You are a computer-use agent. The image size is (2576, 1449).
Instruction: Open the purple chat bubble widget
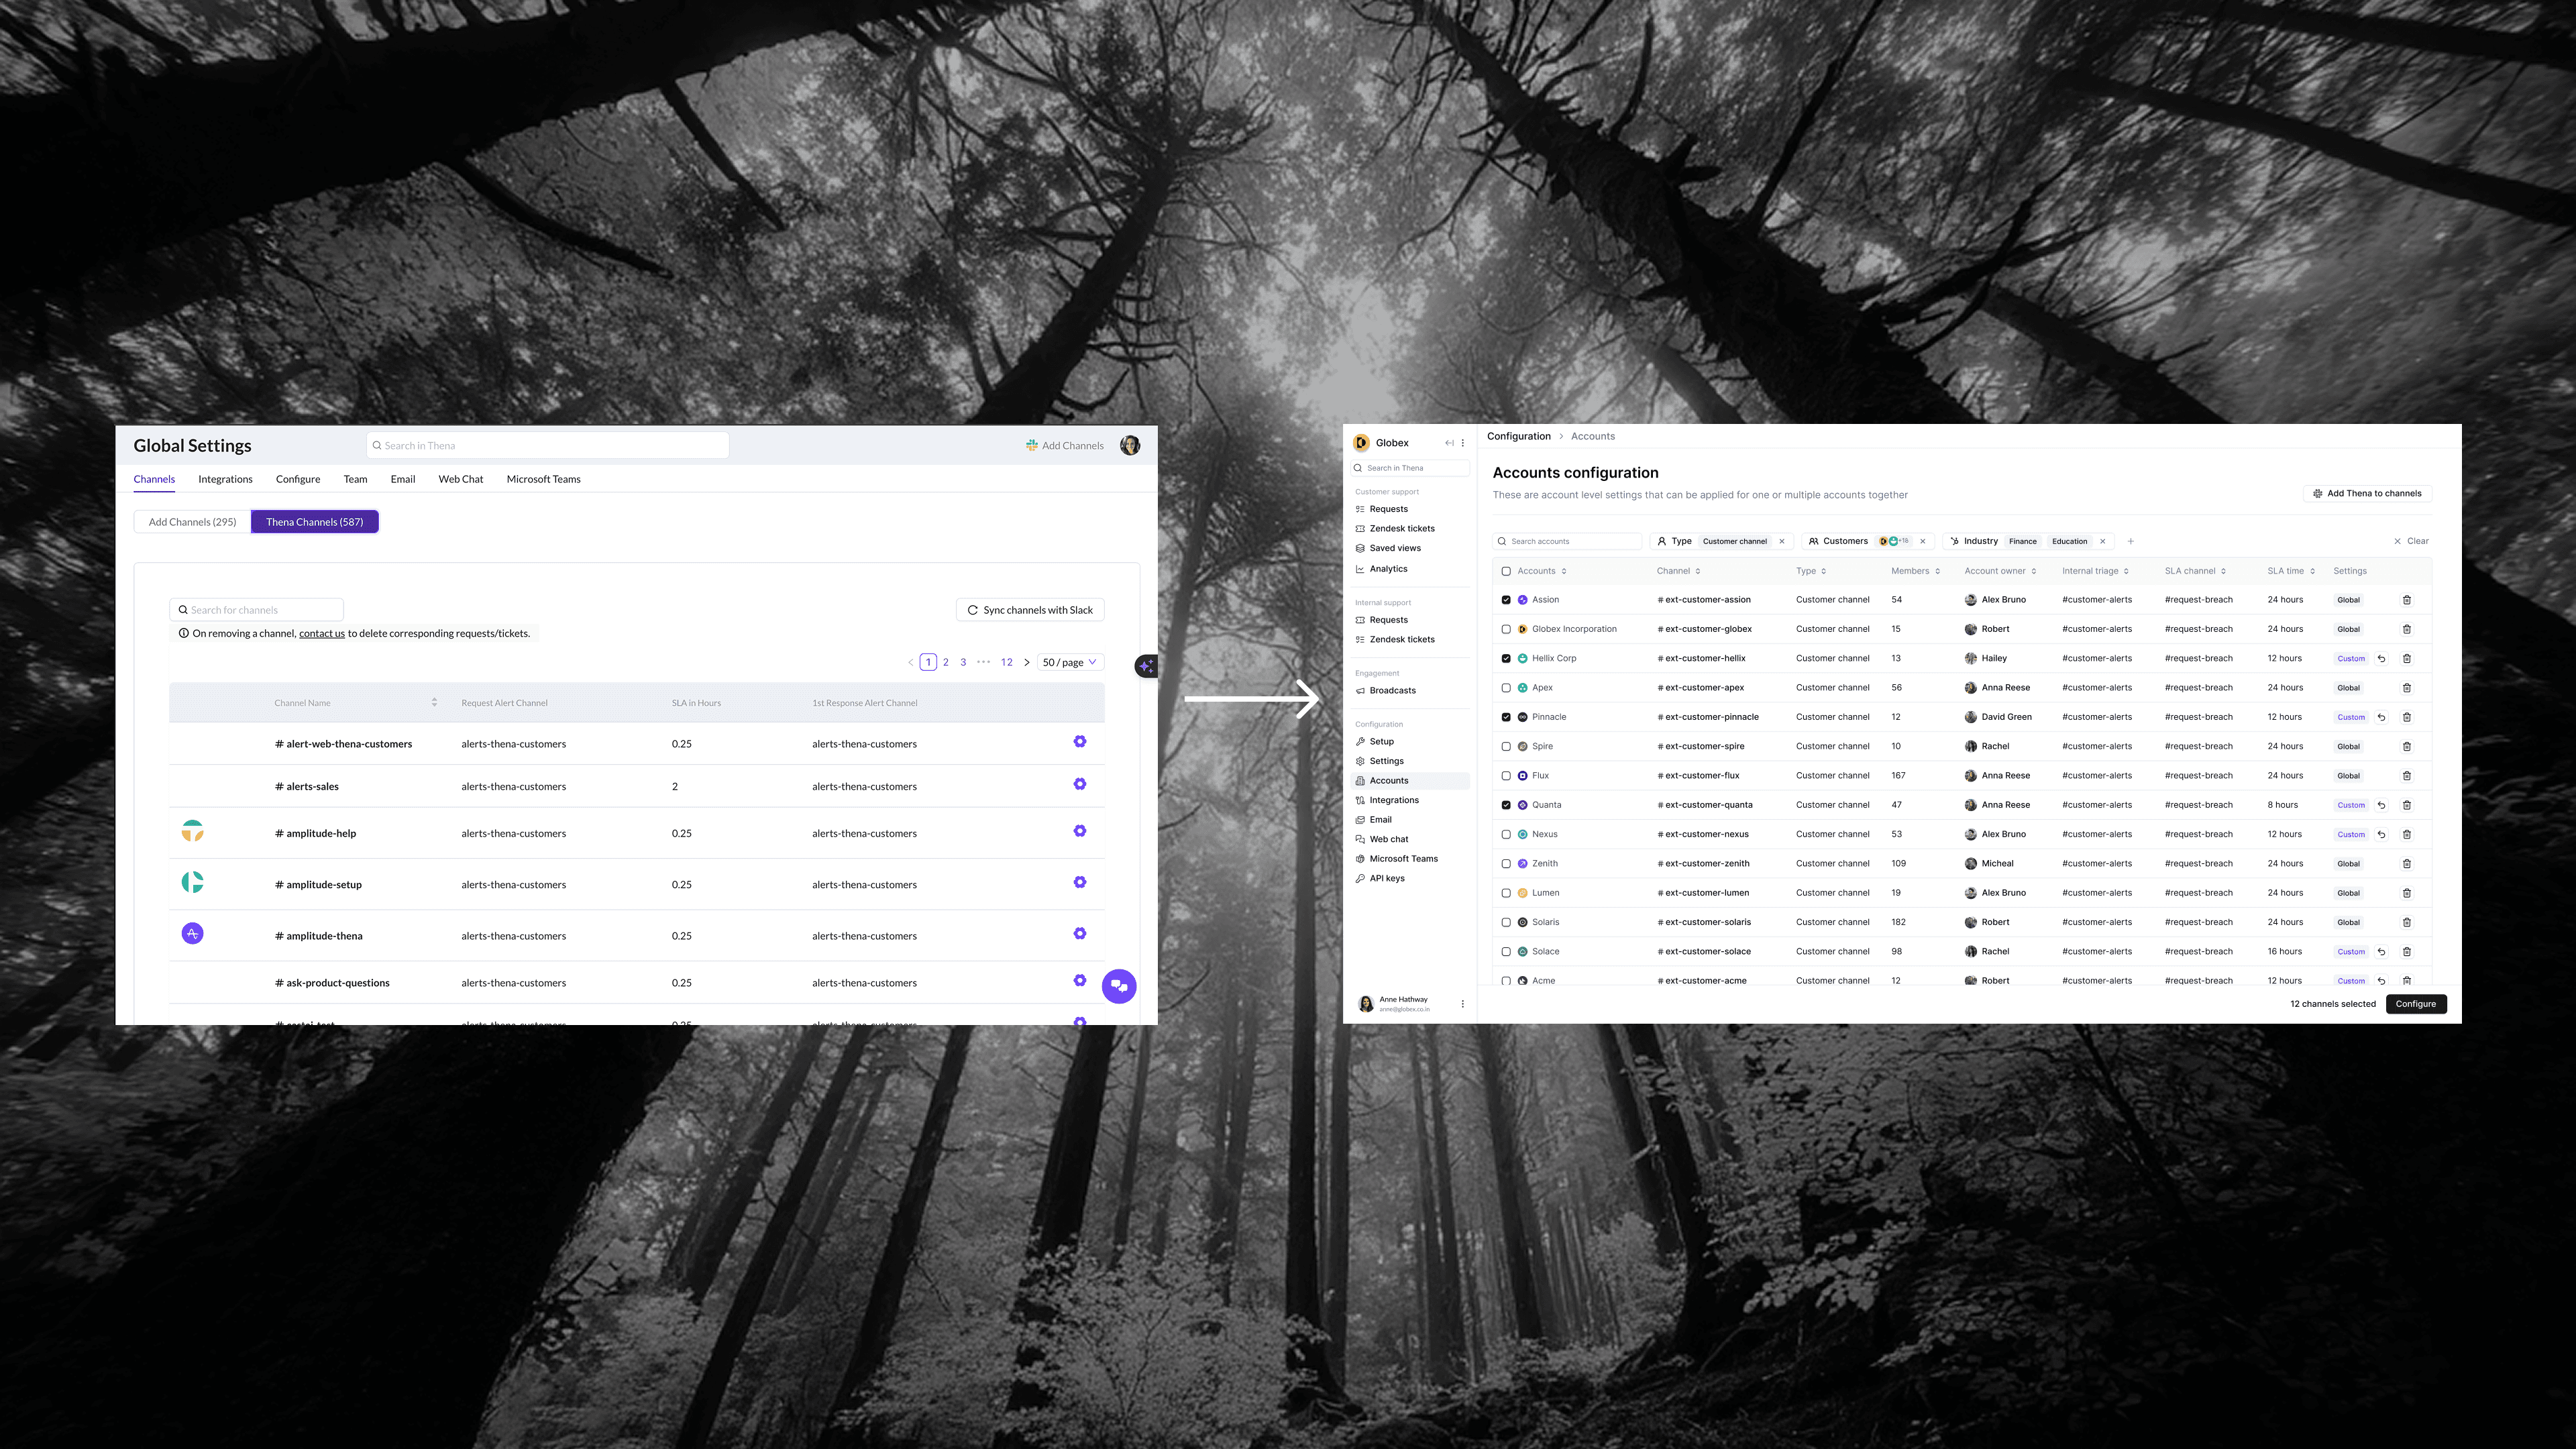pyautogui.click(x=1118, y=986)
